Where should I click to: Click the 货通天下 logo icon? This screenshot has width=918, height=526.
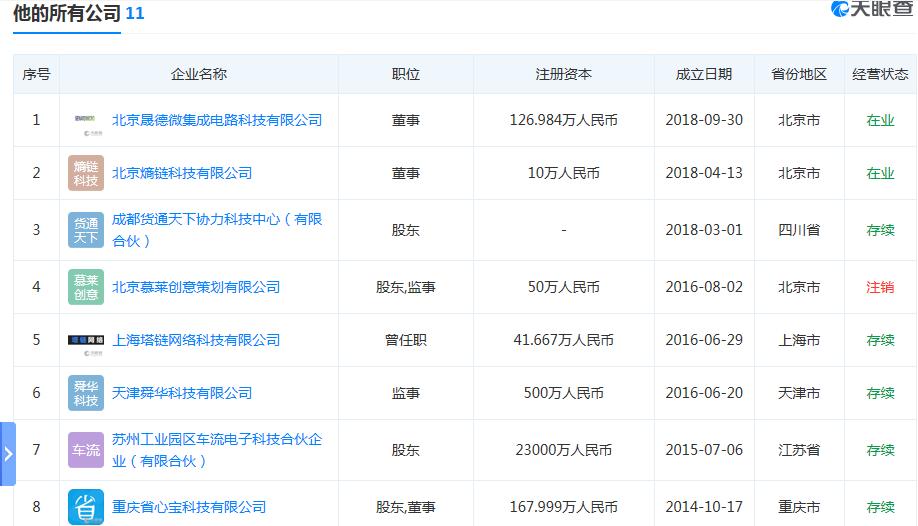pos(86,230)
